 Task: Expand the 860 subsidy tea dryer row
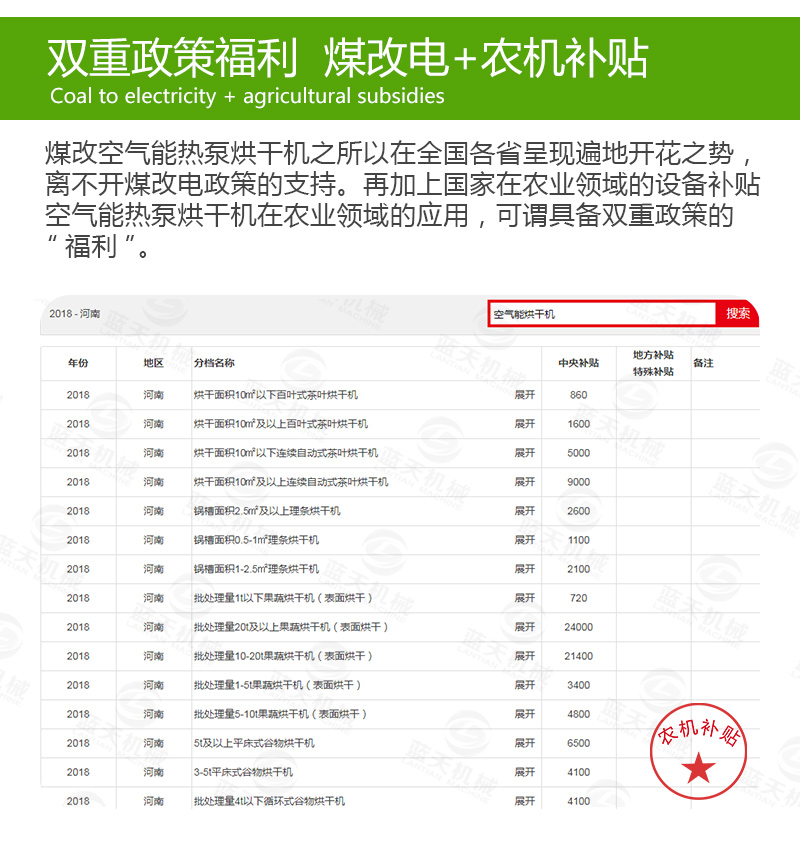click(524, 395)
